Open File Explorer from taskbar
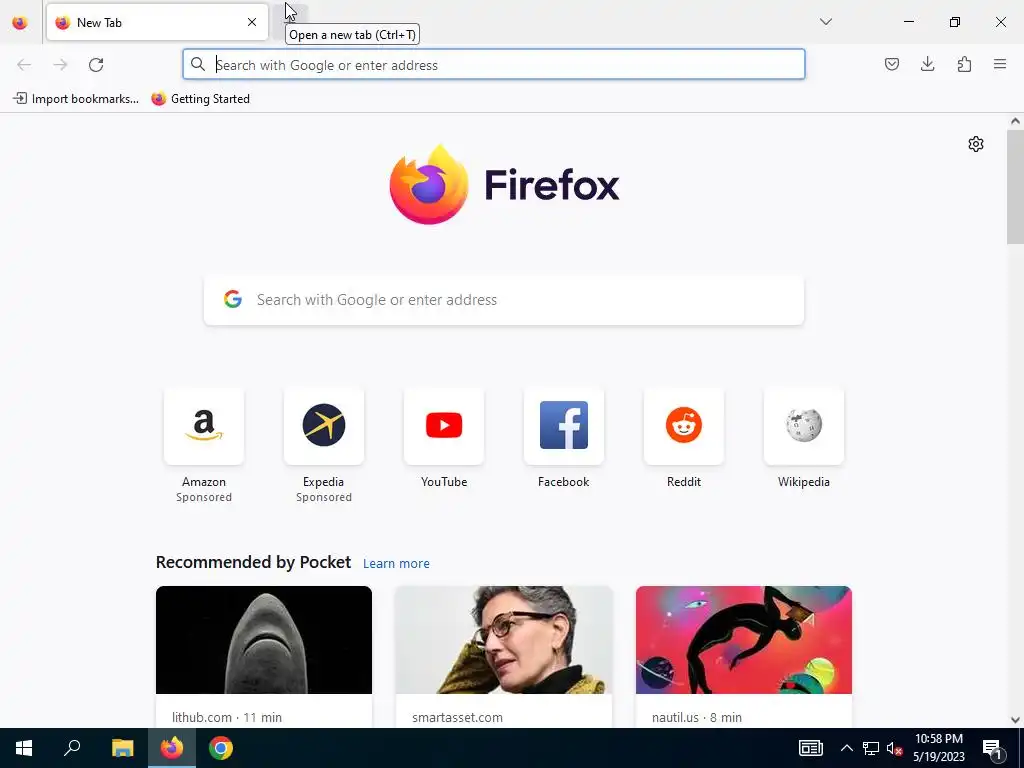 pyautogui.click(x=122, y=748)
